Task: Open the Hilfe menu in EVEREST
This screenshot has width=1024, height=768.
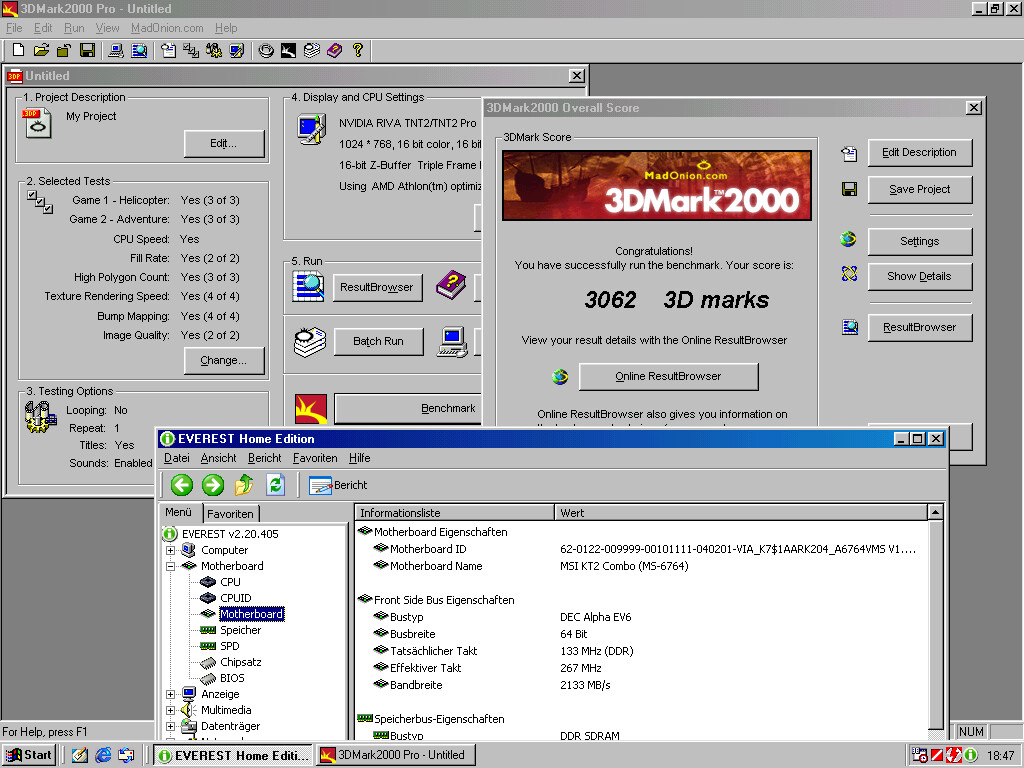Action: point(359,458)
